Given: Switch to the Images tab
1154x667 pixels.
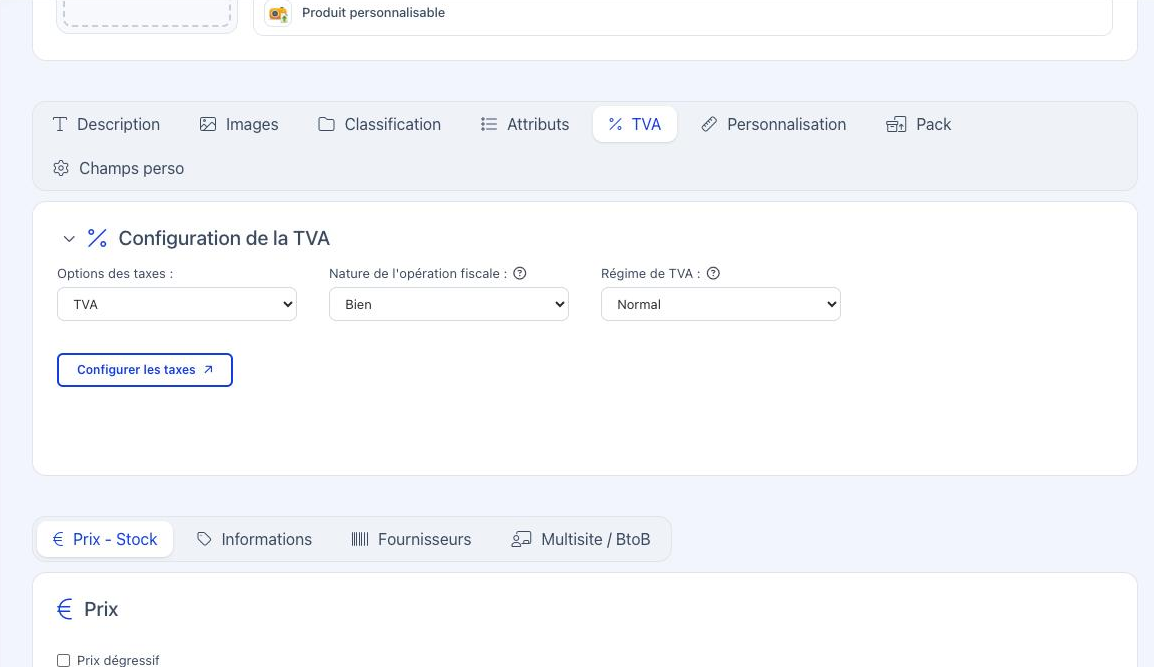Looking at the screenshot, I should pyautogui.click(x=239, y=124).
